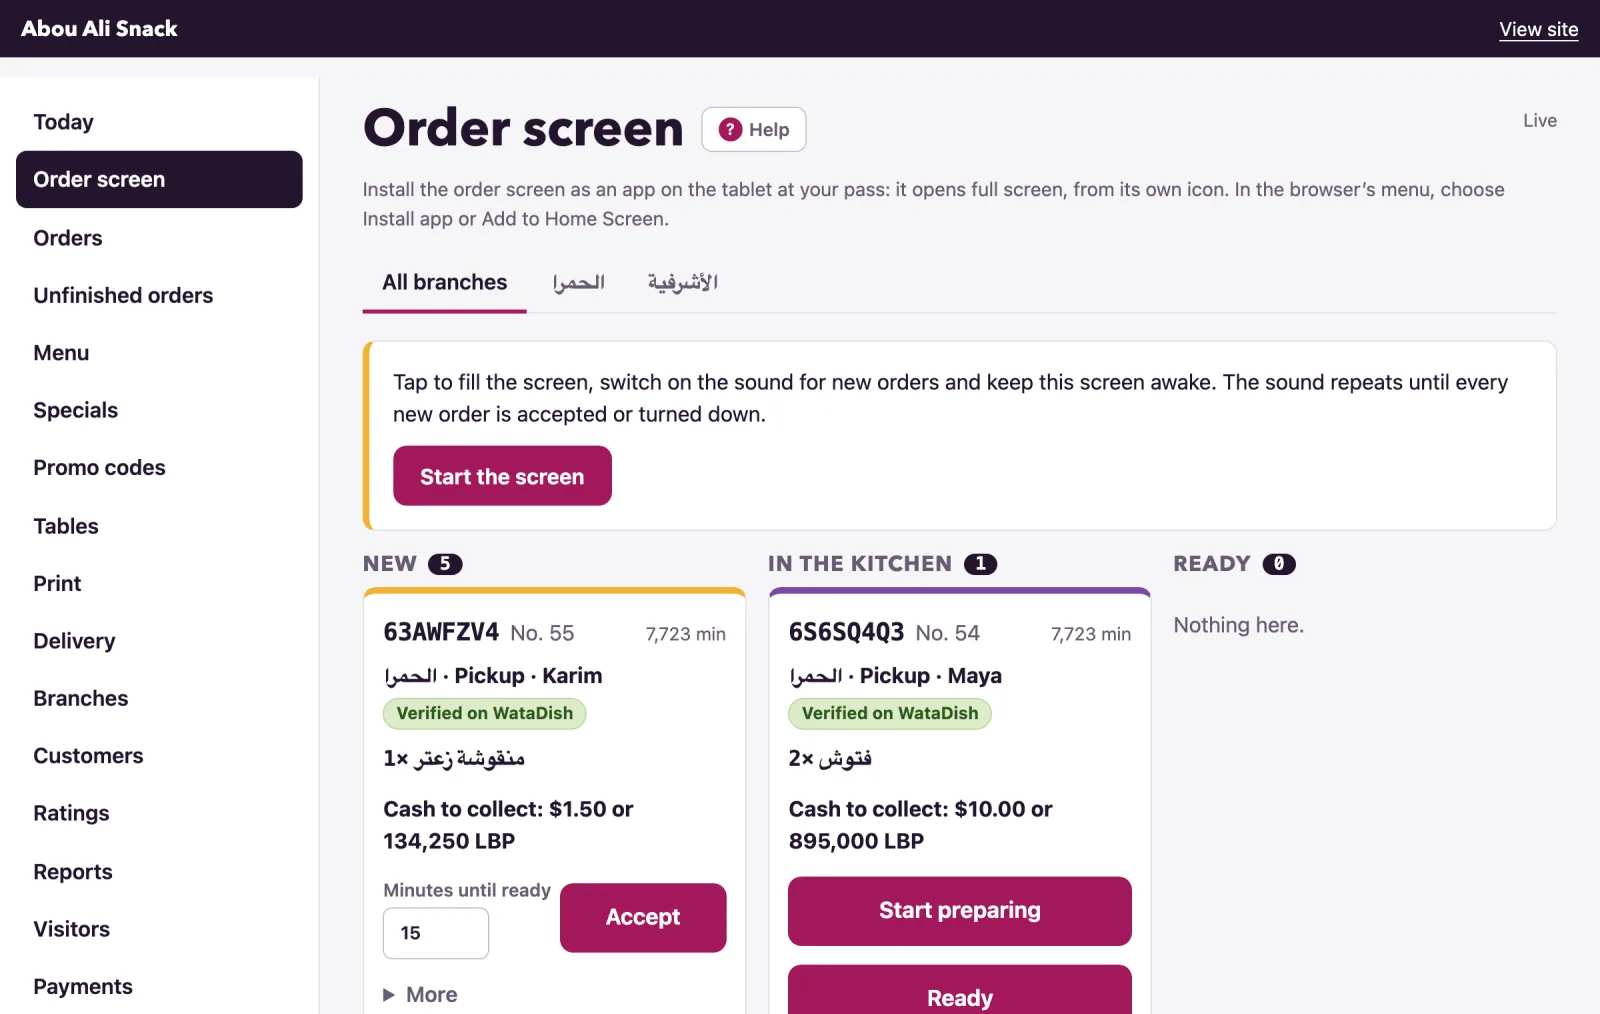Switch to the الحمرا branch tab
The height and width of the screenshot is (1014, 1600).
[578, 283]
